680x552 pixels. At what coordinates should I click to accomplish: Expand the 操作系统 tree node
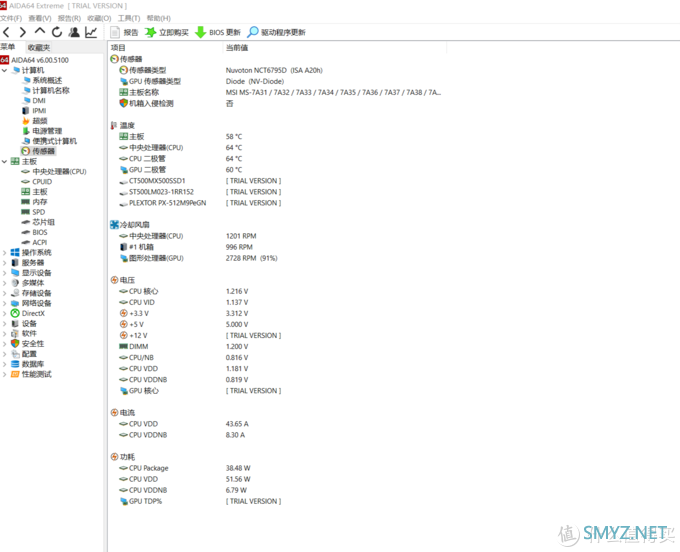pos(4,252)
